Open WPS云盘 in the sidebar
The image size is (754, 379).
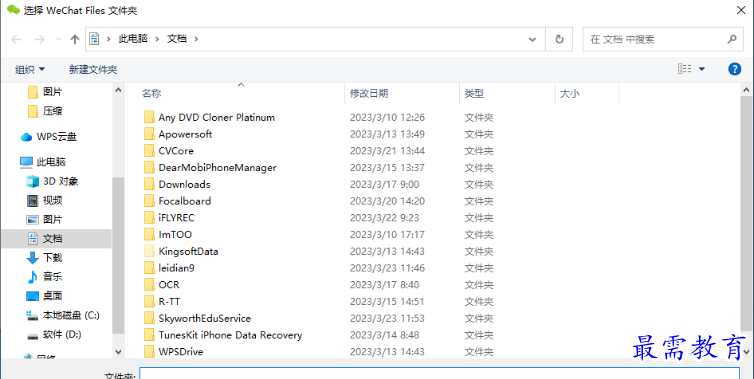[x=49, y=137]
